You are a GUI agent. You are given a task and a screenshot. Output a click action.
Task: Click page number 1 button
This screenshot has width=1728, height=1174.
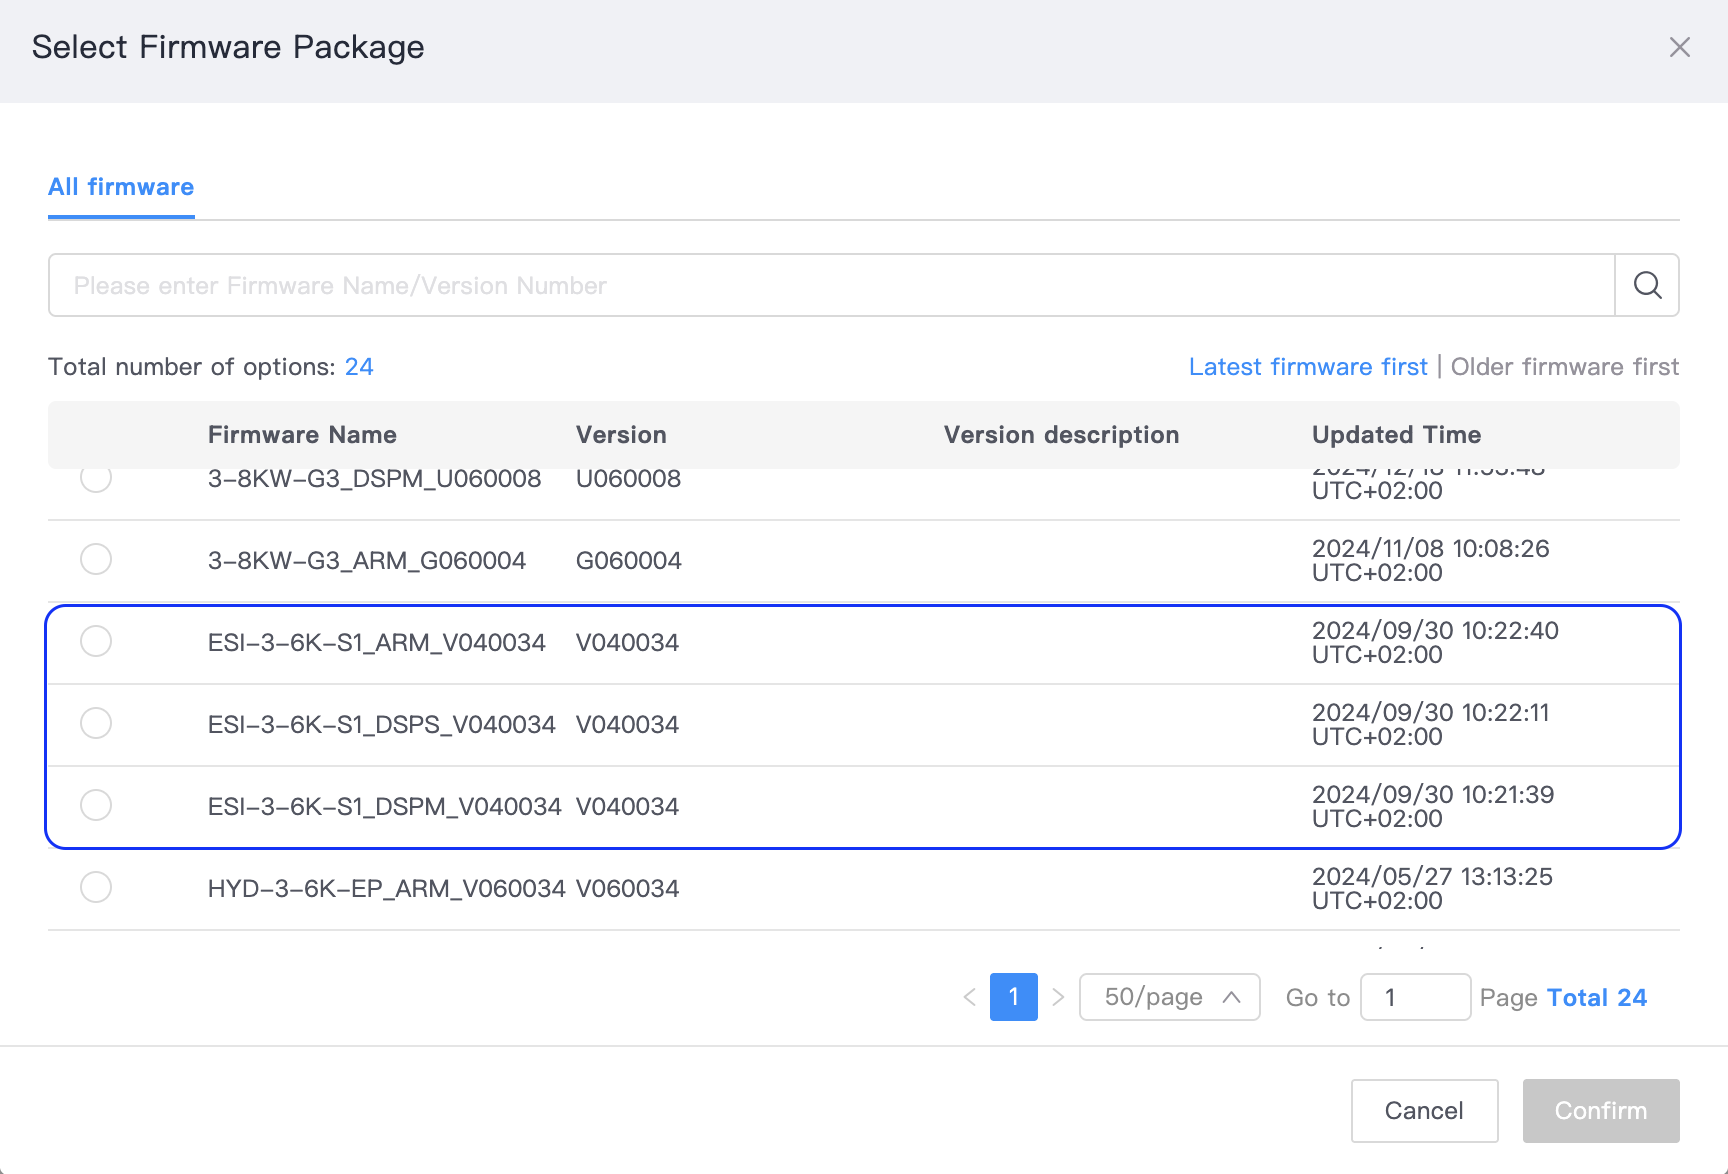(x=1014, y=997)
